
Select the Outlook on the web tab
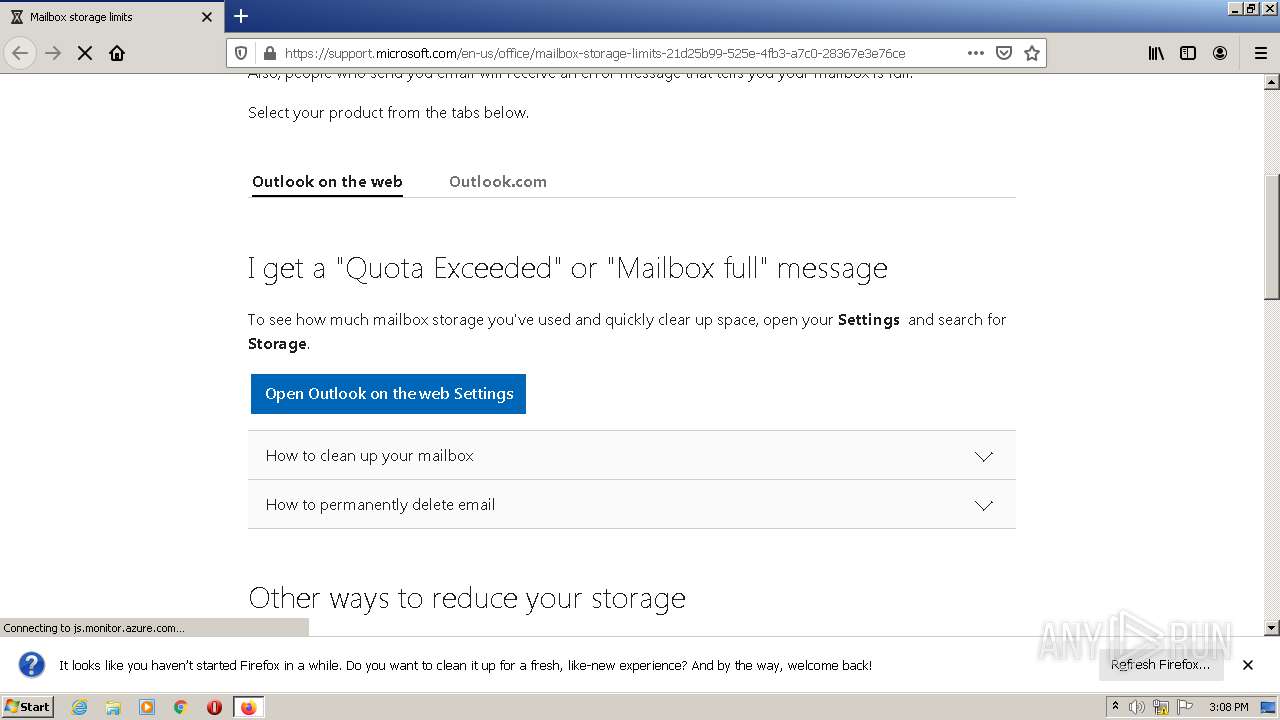pyautogui.click(x=327, y=182)
